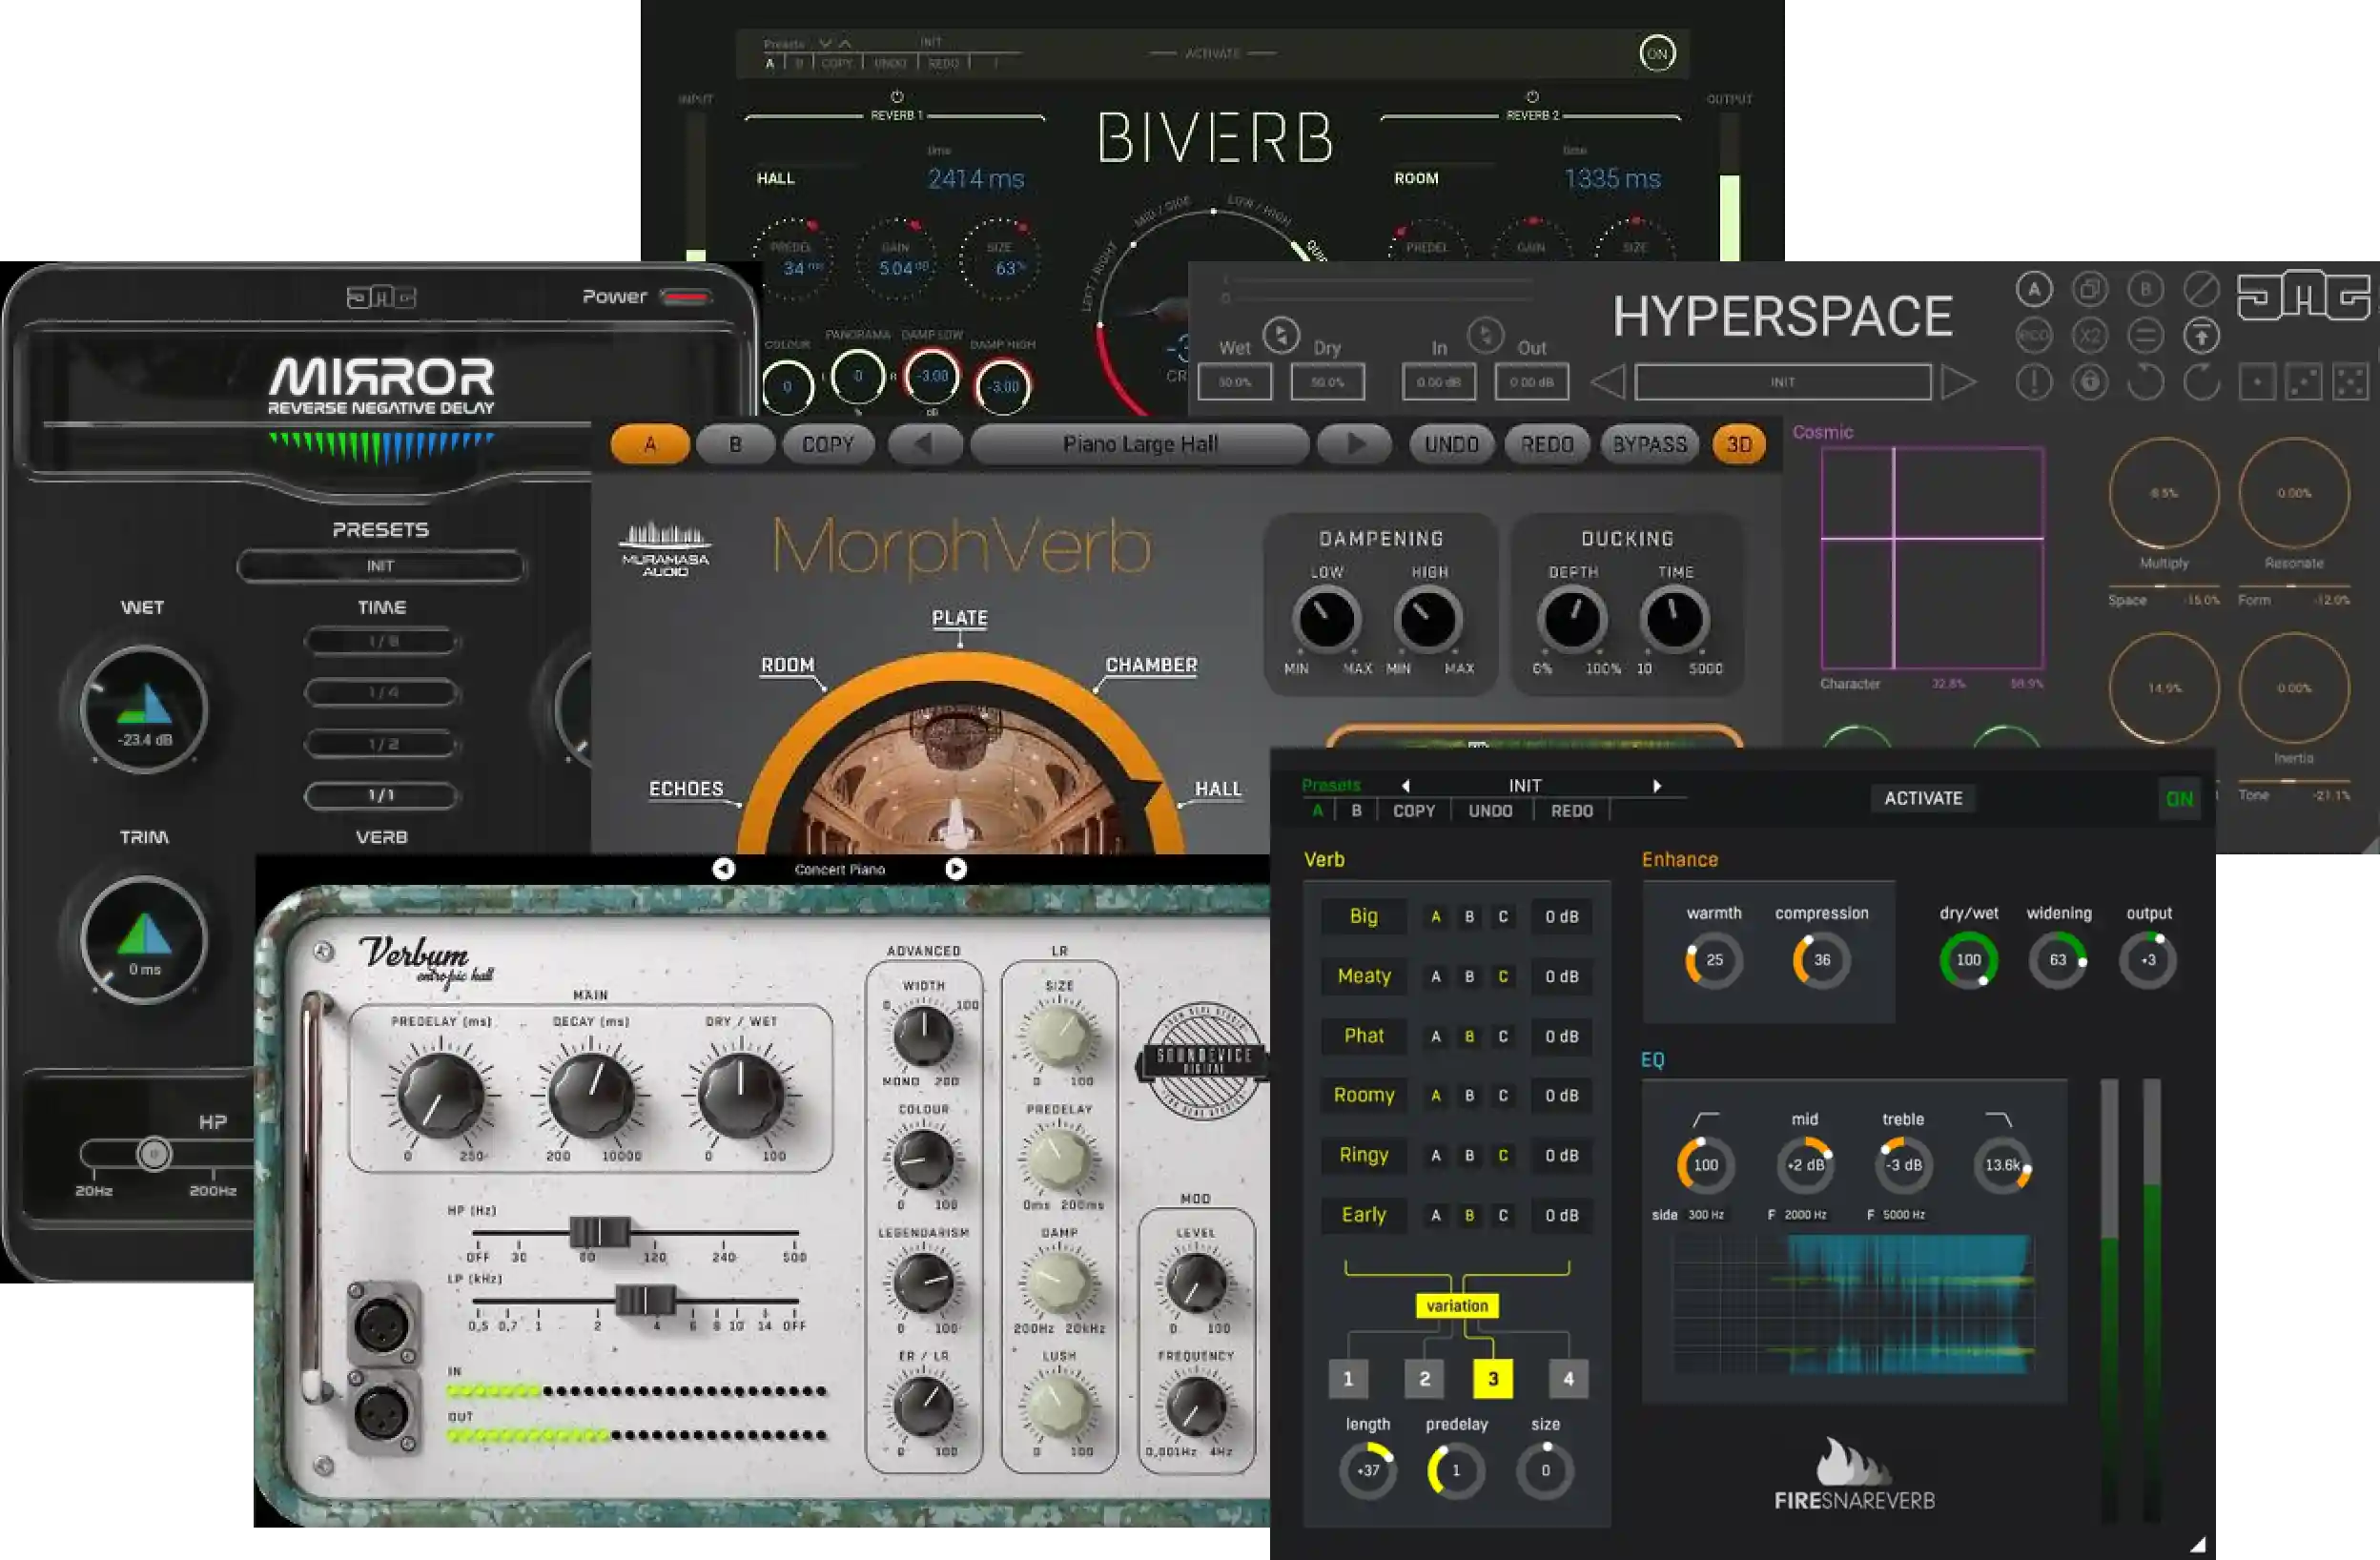Click the three-dot dice icon in Hyperspace
Screen dimensions: 2380x1560
(2304, 382)
